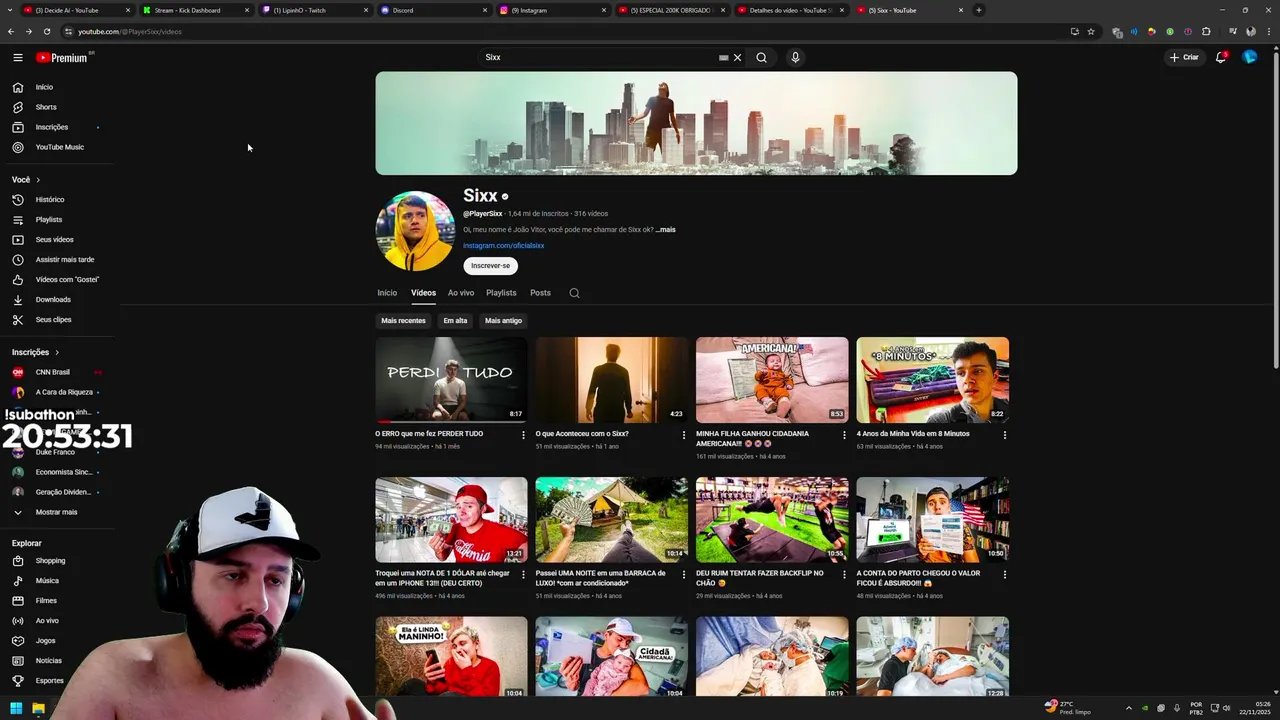This screenshot has height=720, width=1280.
Task: Open the Posts channel tab
Action: (x=540, y=293)
